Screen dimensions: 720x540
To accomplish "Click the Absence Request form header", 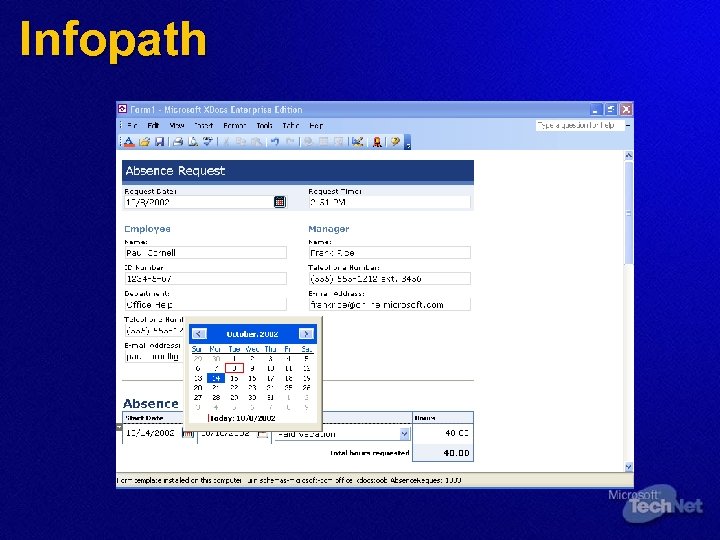I will click(298, 171).
